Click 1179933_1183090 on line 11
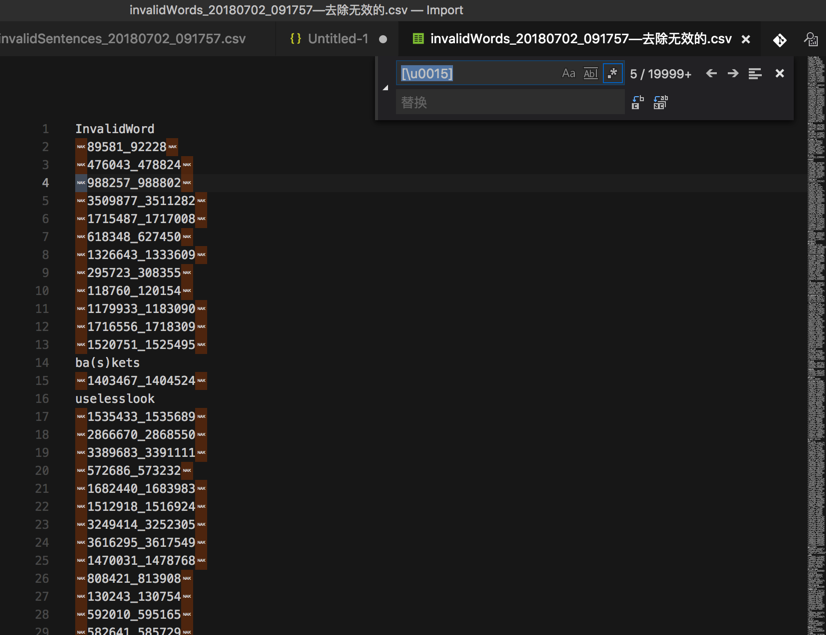 pos(141,308)
